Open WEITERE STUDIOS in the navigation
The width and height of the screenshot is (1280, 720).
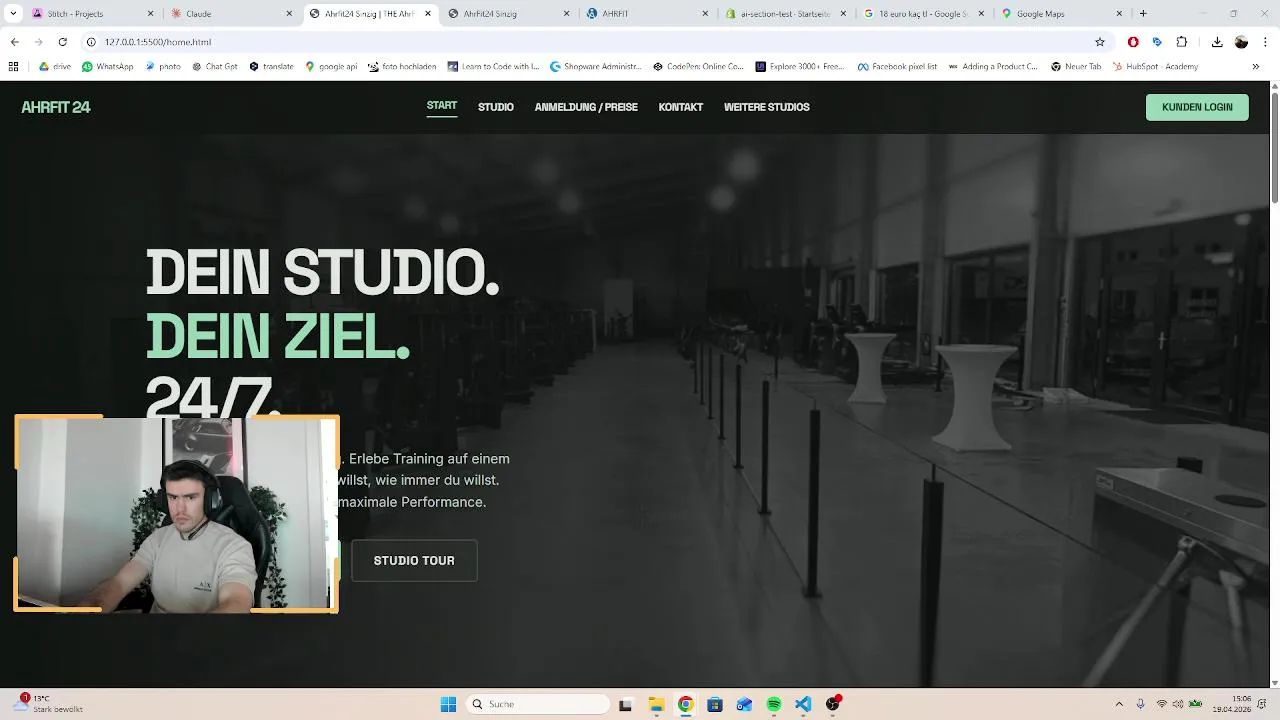tap(767, 107)
